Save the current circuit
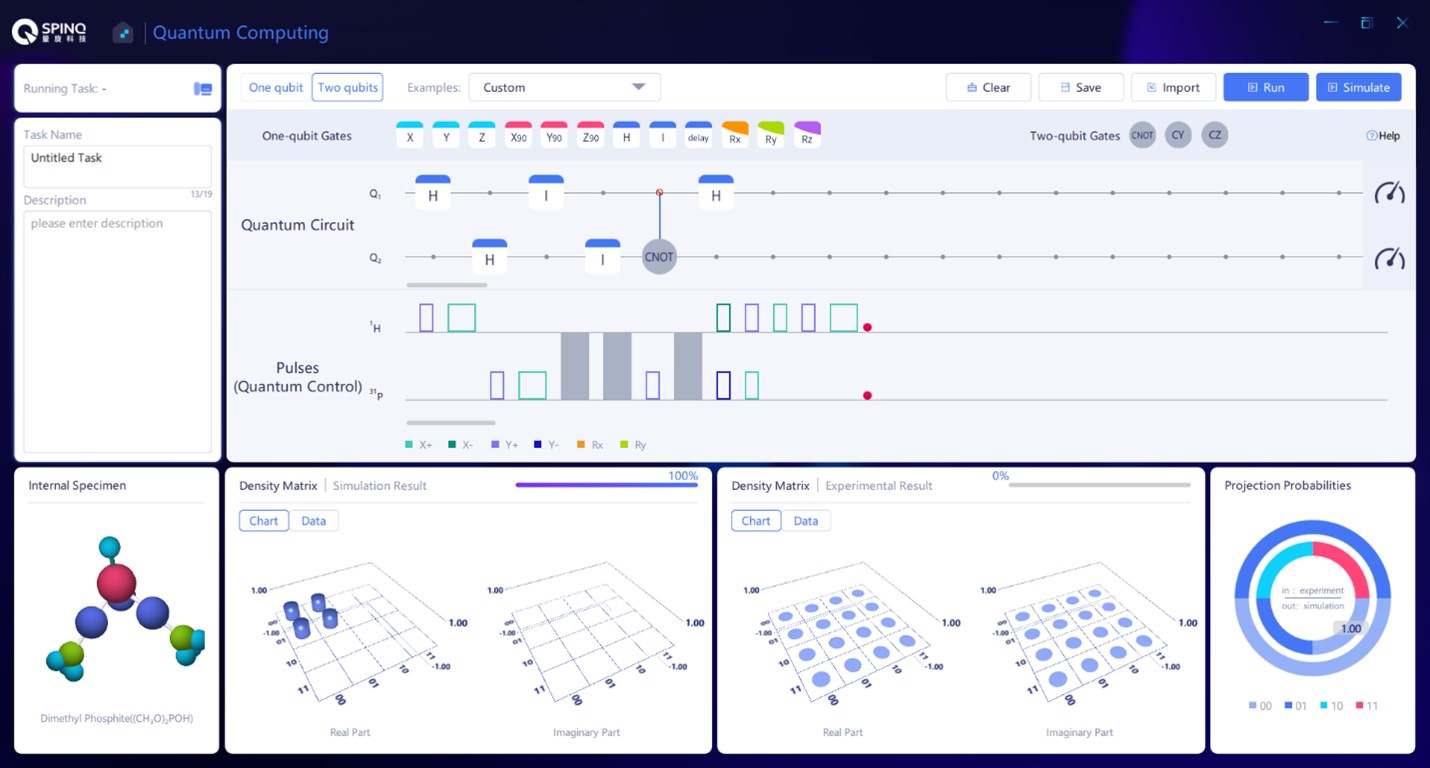The width and height of the screenshot is (1430, 768). [x=1081, y=87]
